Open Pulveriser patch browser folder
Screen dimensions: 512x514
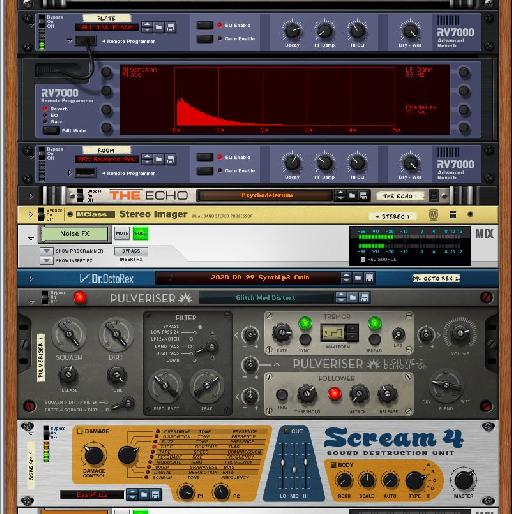(353, 297)
